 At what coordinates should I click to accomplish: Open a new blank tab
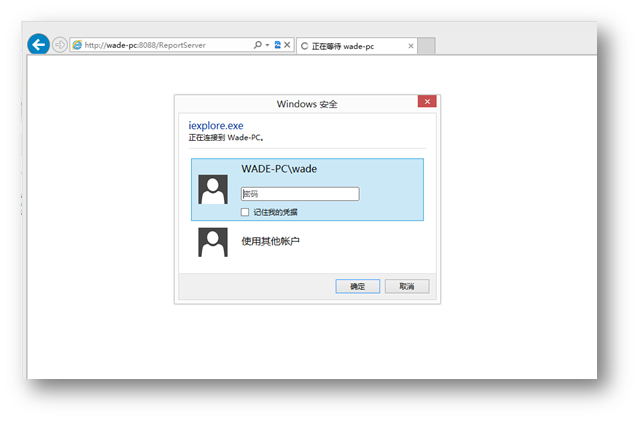tap(426, 46)
